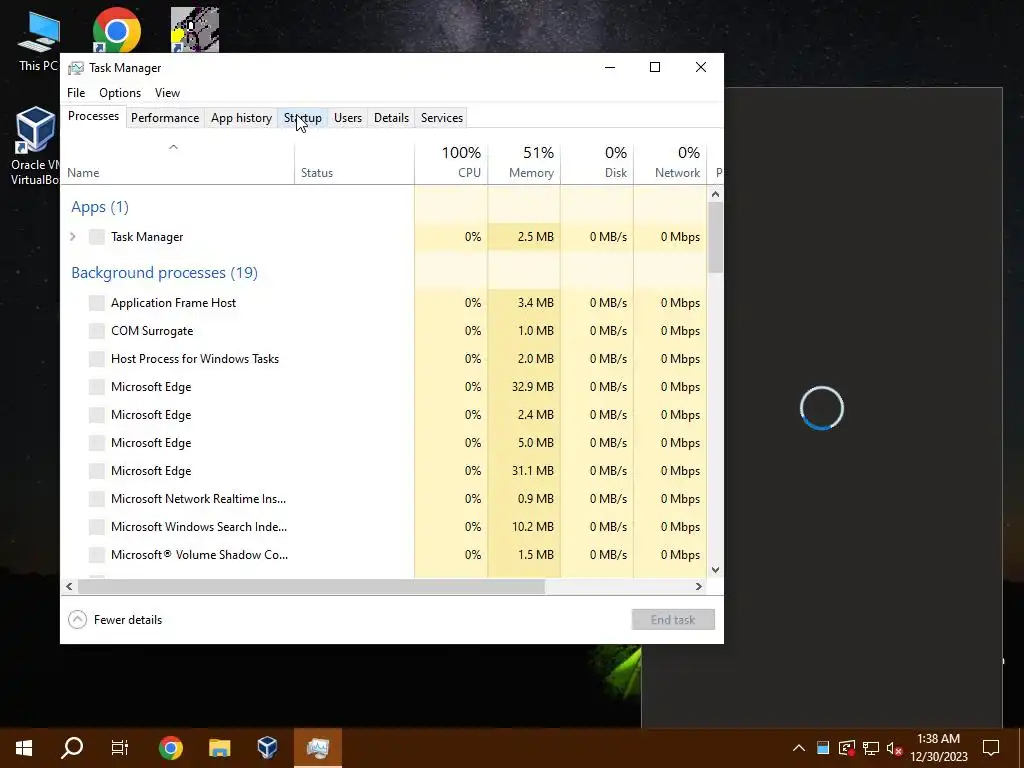Click the Application Frame Host row icon

coord(97,303)
